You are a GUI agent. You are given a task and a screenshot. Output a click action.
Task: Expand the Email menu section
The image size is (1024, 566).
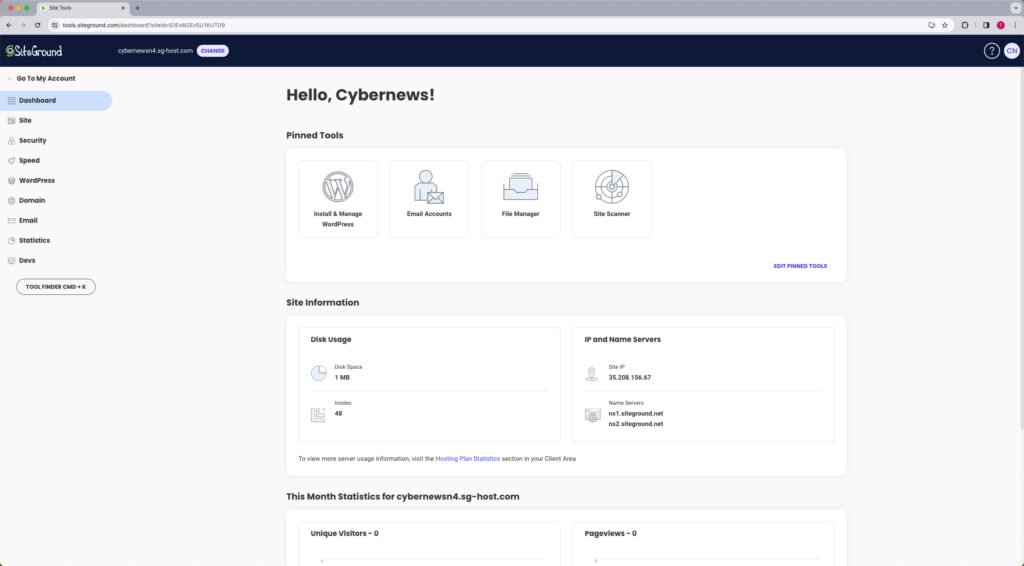pos(56,221)
